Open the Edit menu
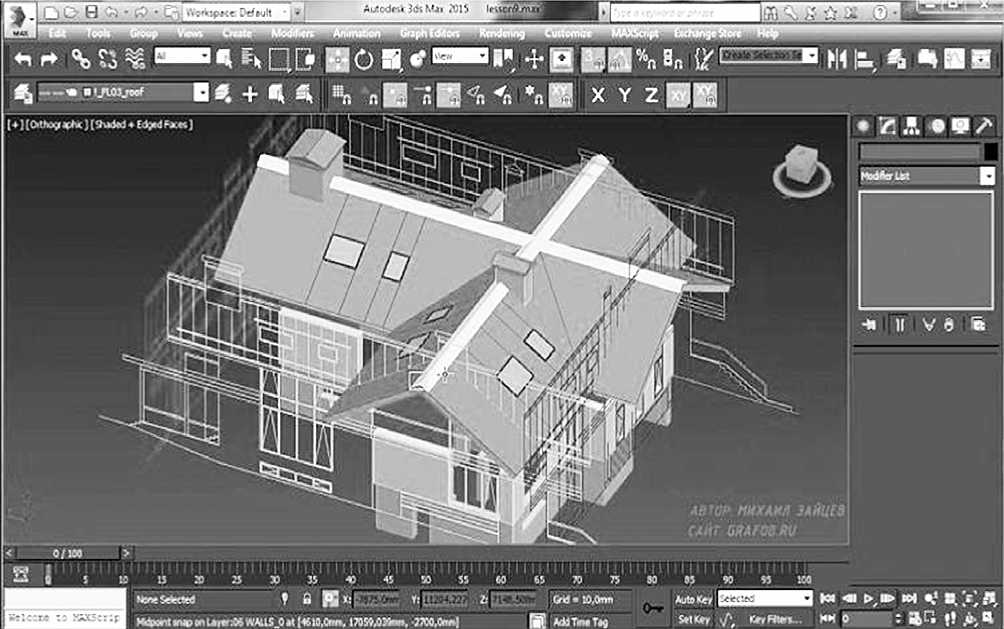Screen dimensions: 1004x629 [x=57, y=33]
